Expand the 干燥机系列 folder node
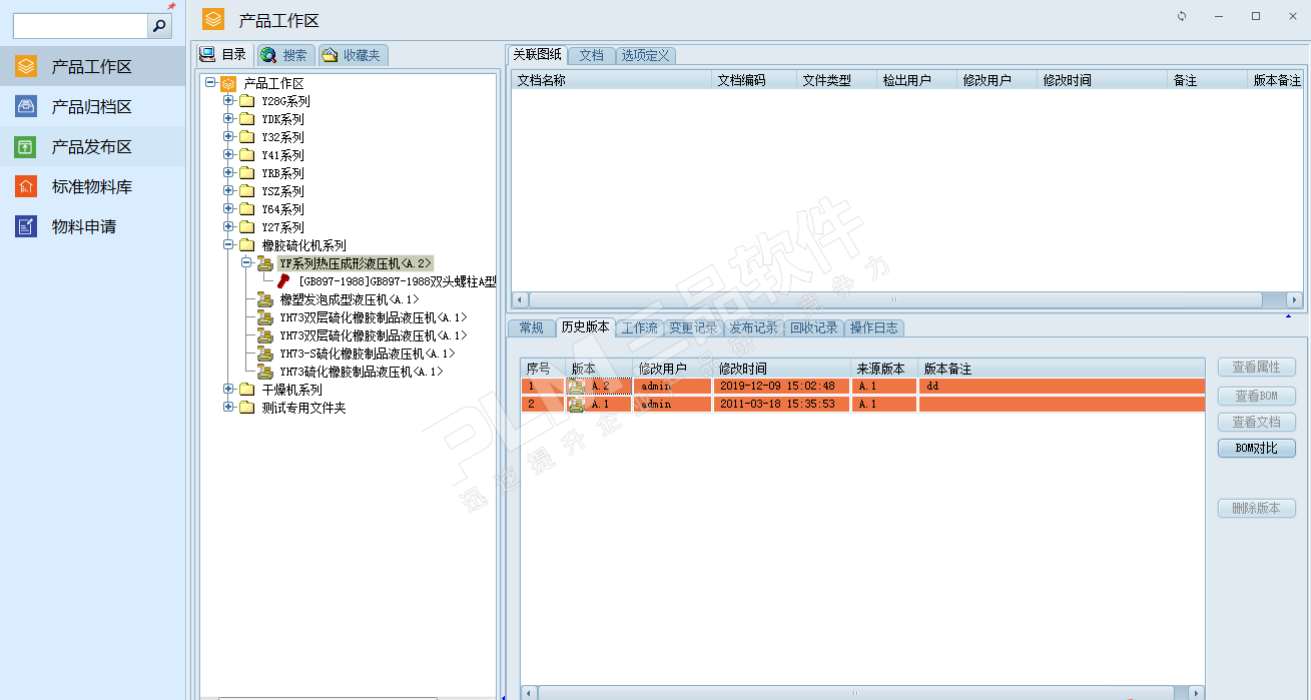This screenshot has height=700, width=1311. point(229,390)
